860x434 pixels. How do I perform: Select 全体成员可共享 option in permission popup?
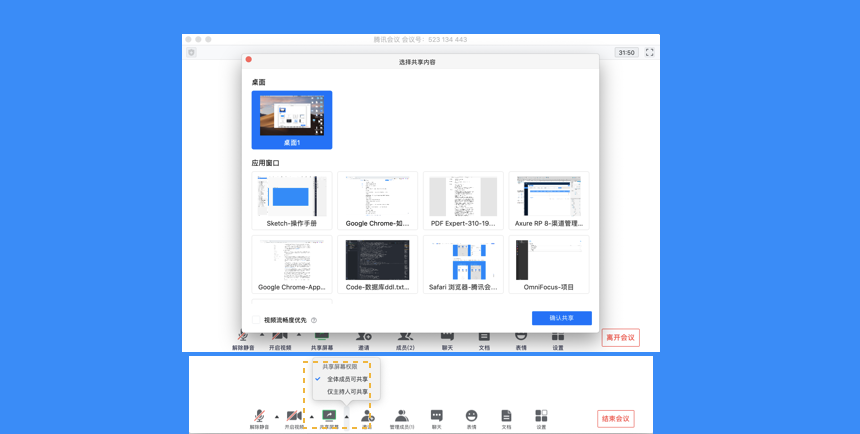point(347,379)
